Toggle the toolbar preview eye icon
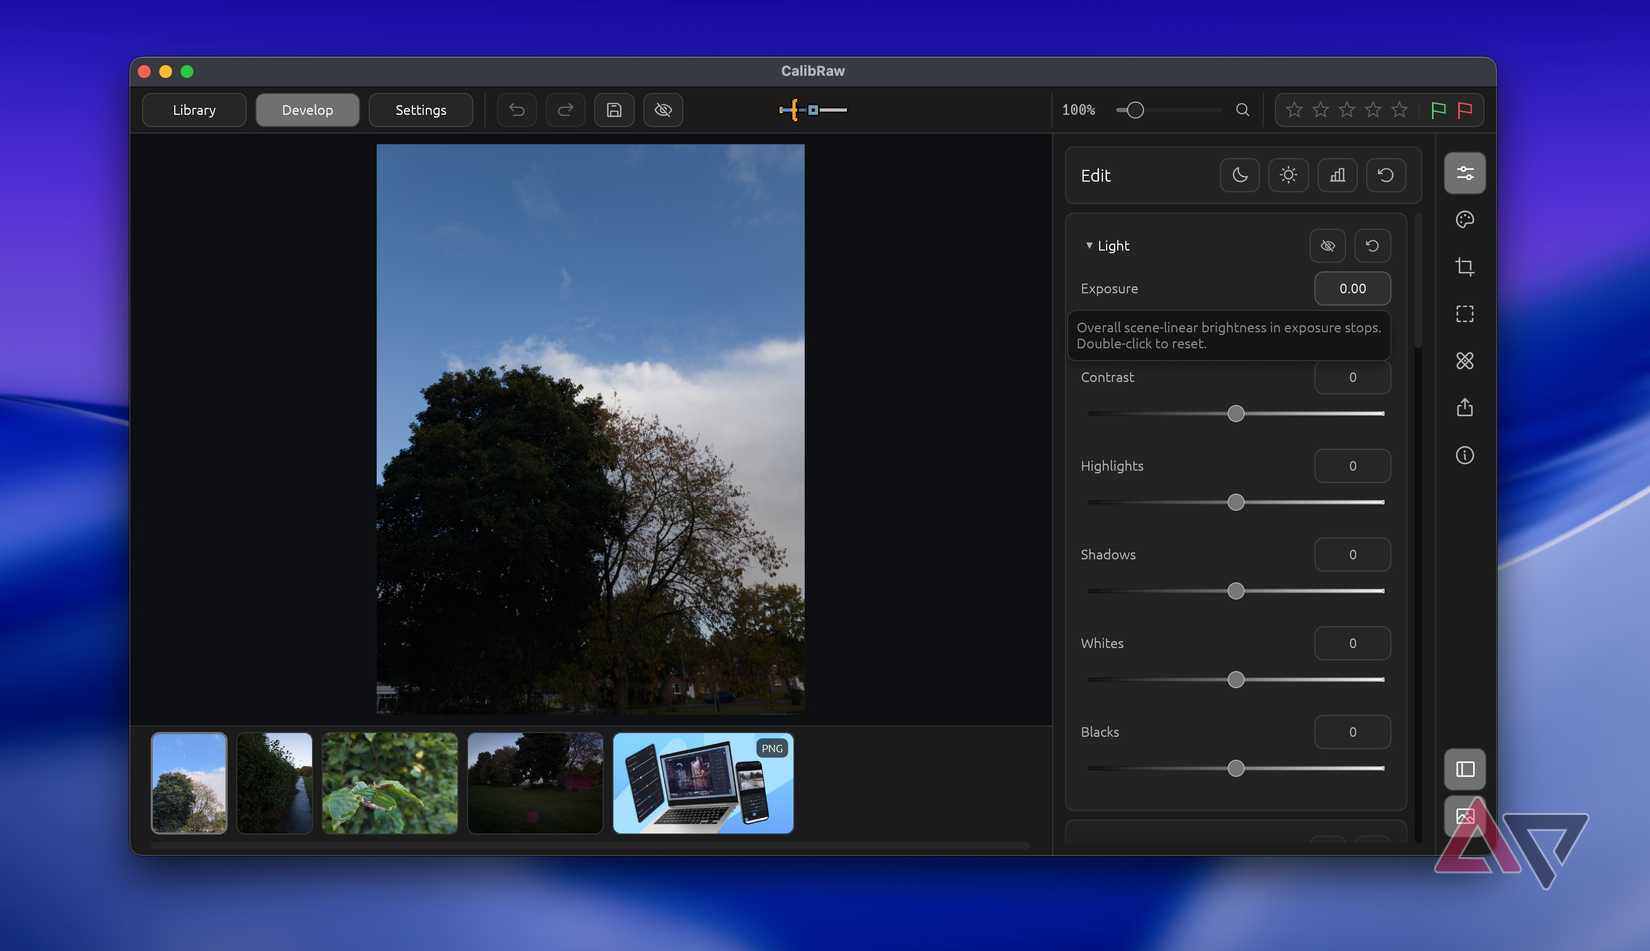 coord(663,110)
